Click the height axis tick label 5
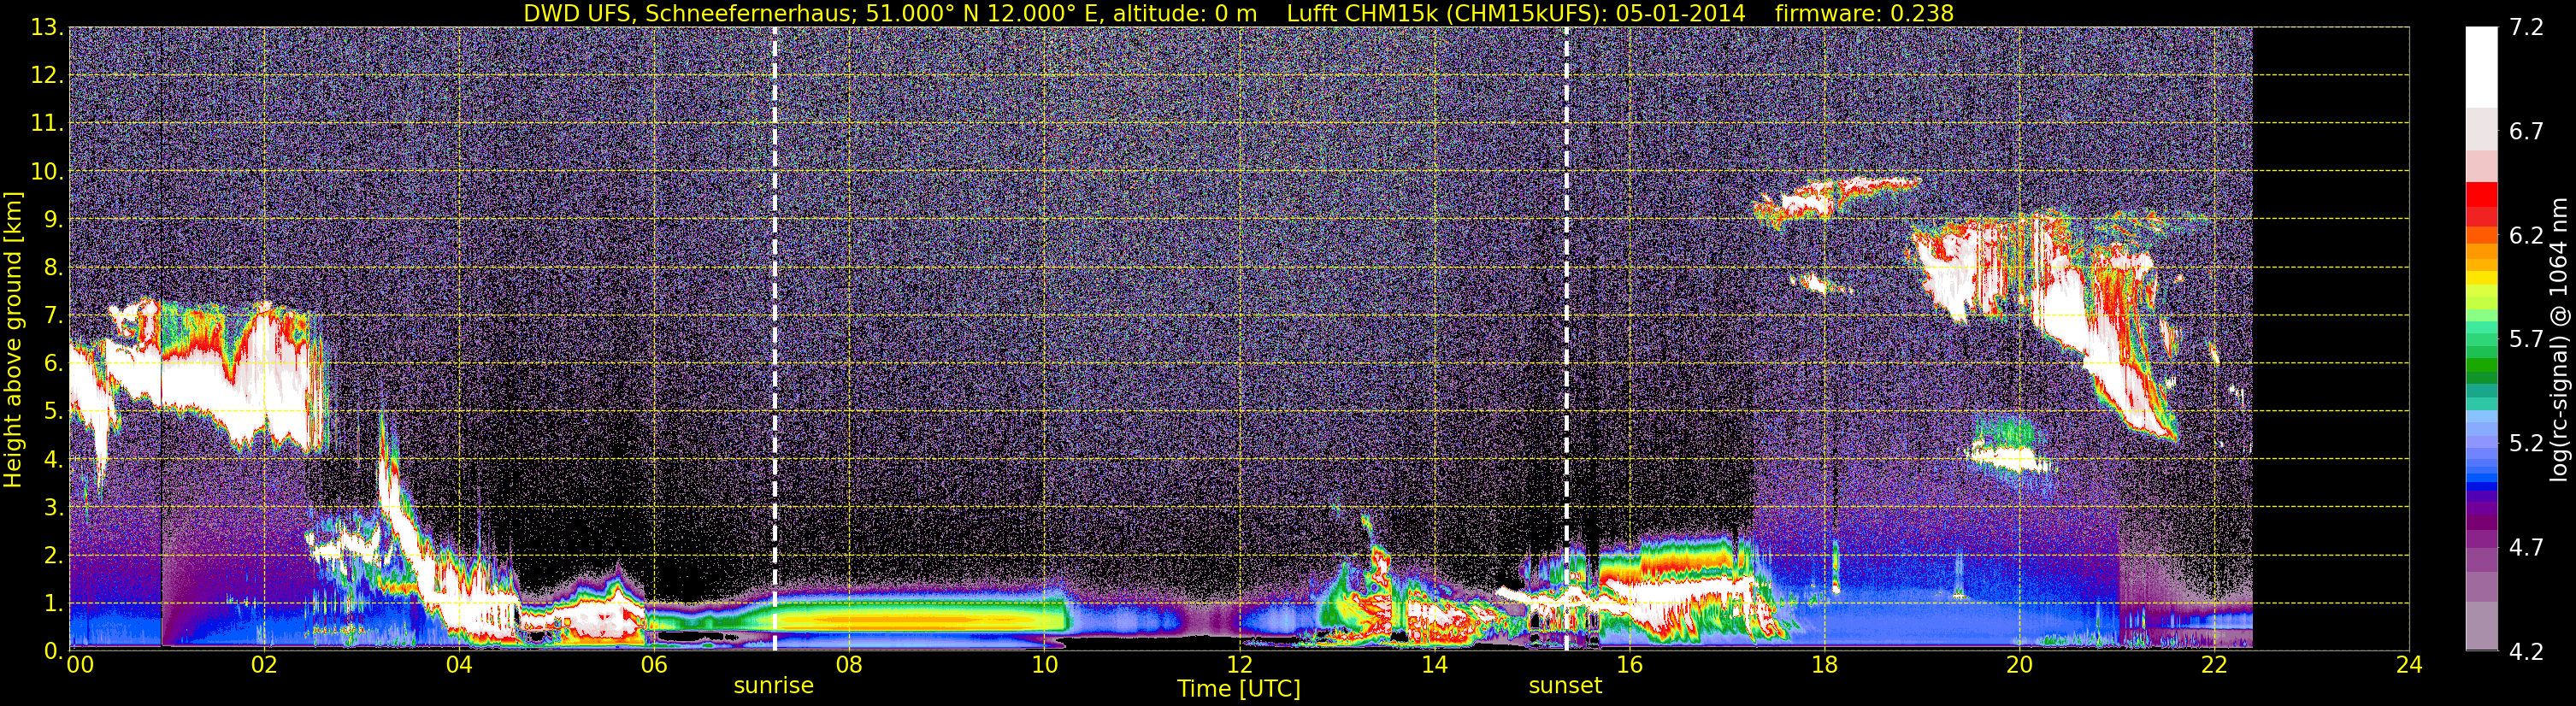2576x706 pixels. pyautogui.click(x=52, y=412)
